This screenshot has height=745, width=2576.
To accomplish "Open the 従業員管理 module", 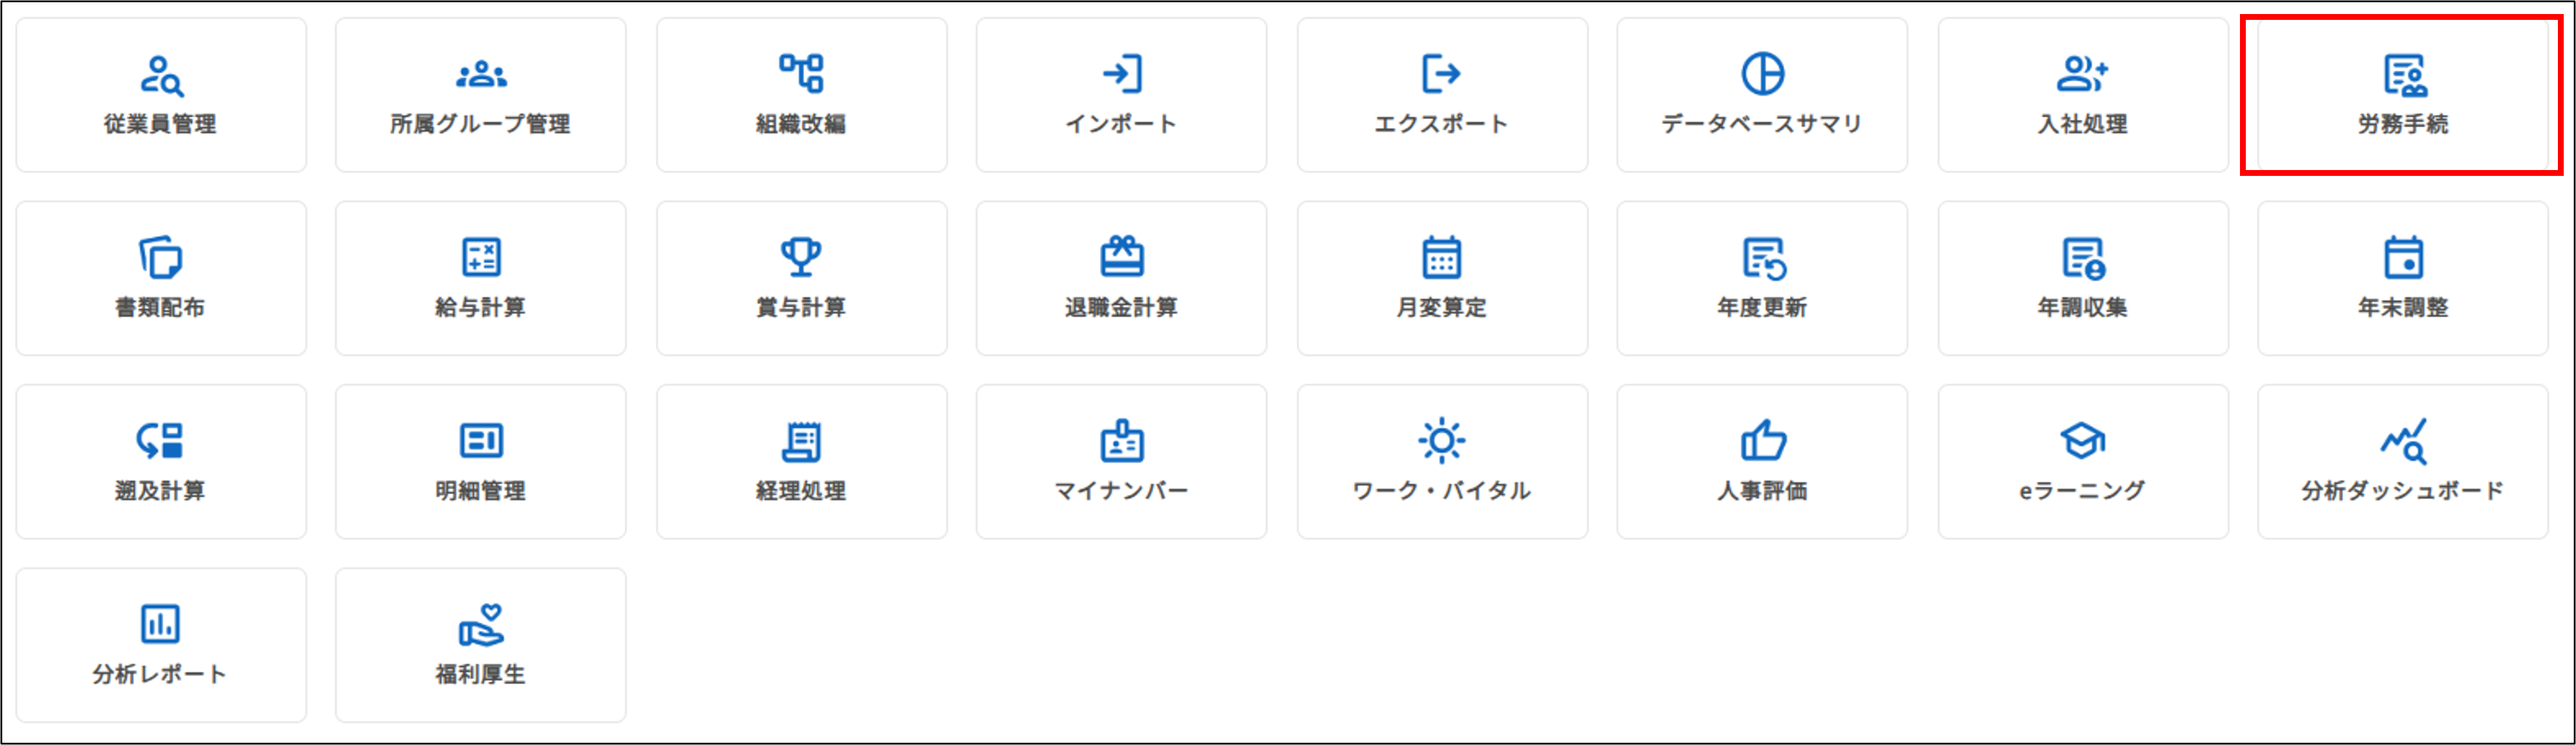I will pos(160,95).
